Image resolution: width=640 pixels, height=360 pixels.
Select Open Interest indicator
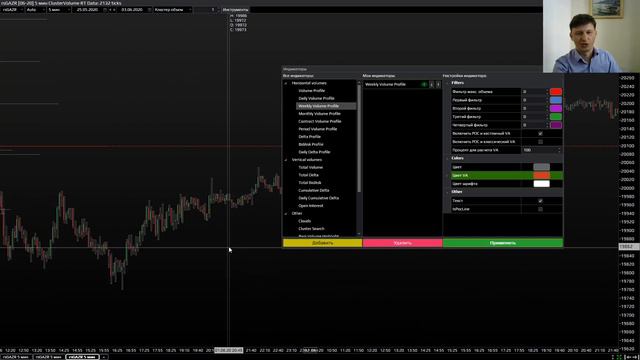(x=311, y=206)
